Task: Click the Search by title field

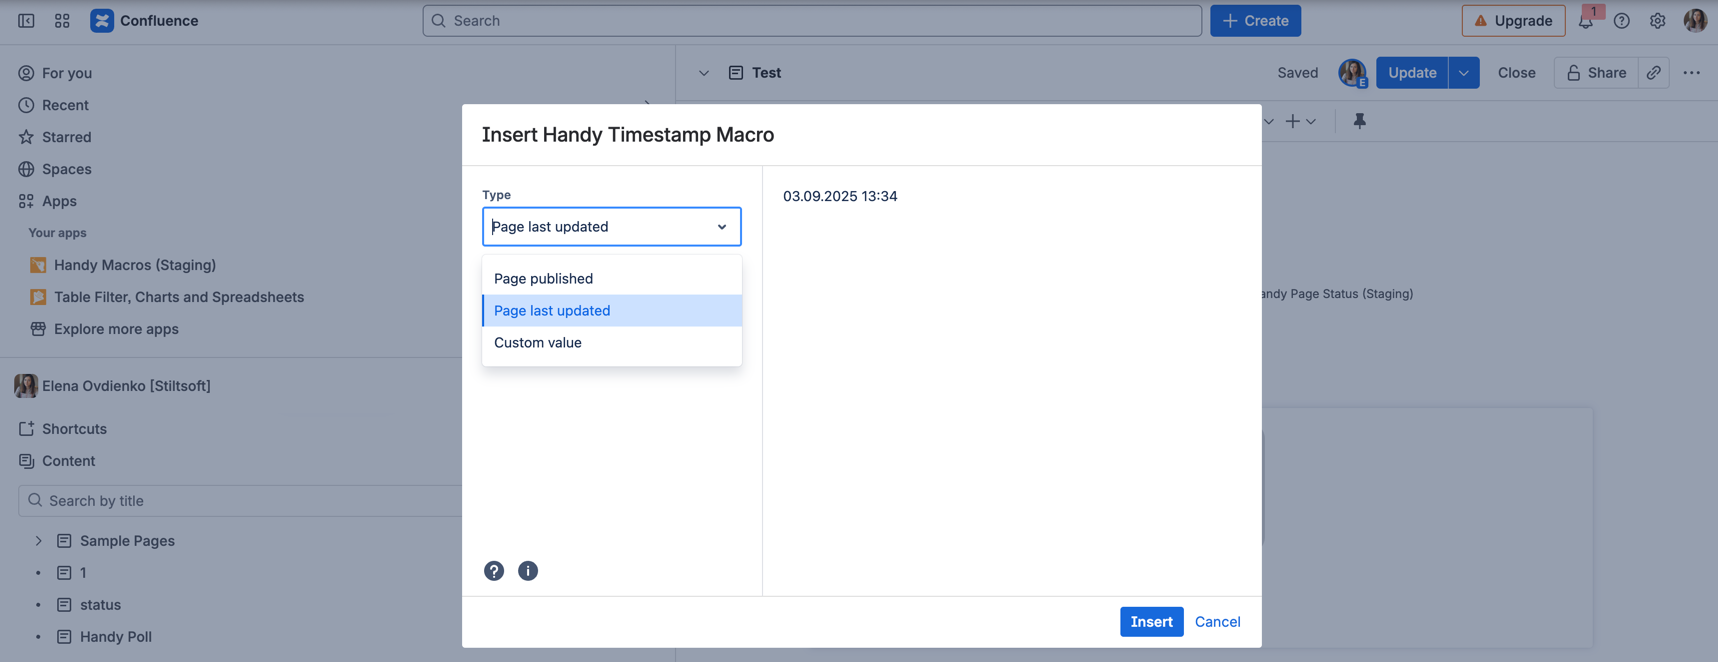Action: pos(240,501)
